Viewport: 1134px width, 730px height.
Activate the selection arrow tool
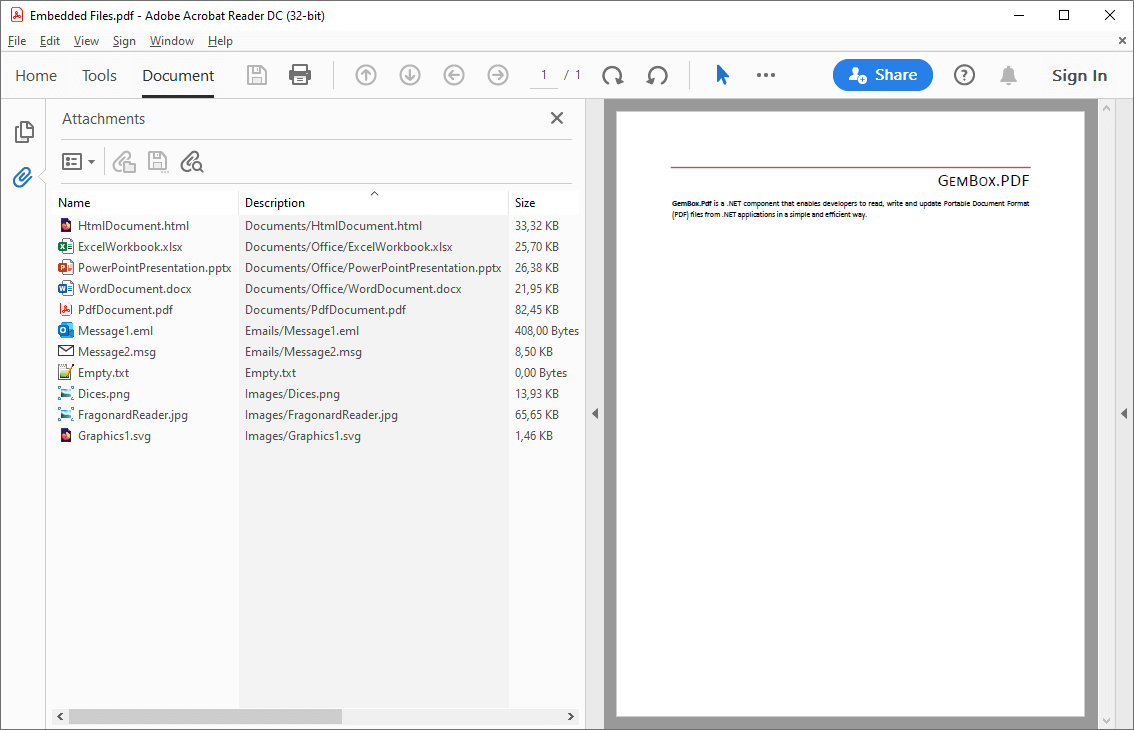pyautogui.click(x=722, y=75)
